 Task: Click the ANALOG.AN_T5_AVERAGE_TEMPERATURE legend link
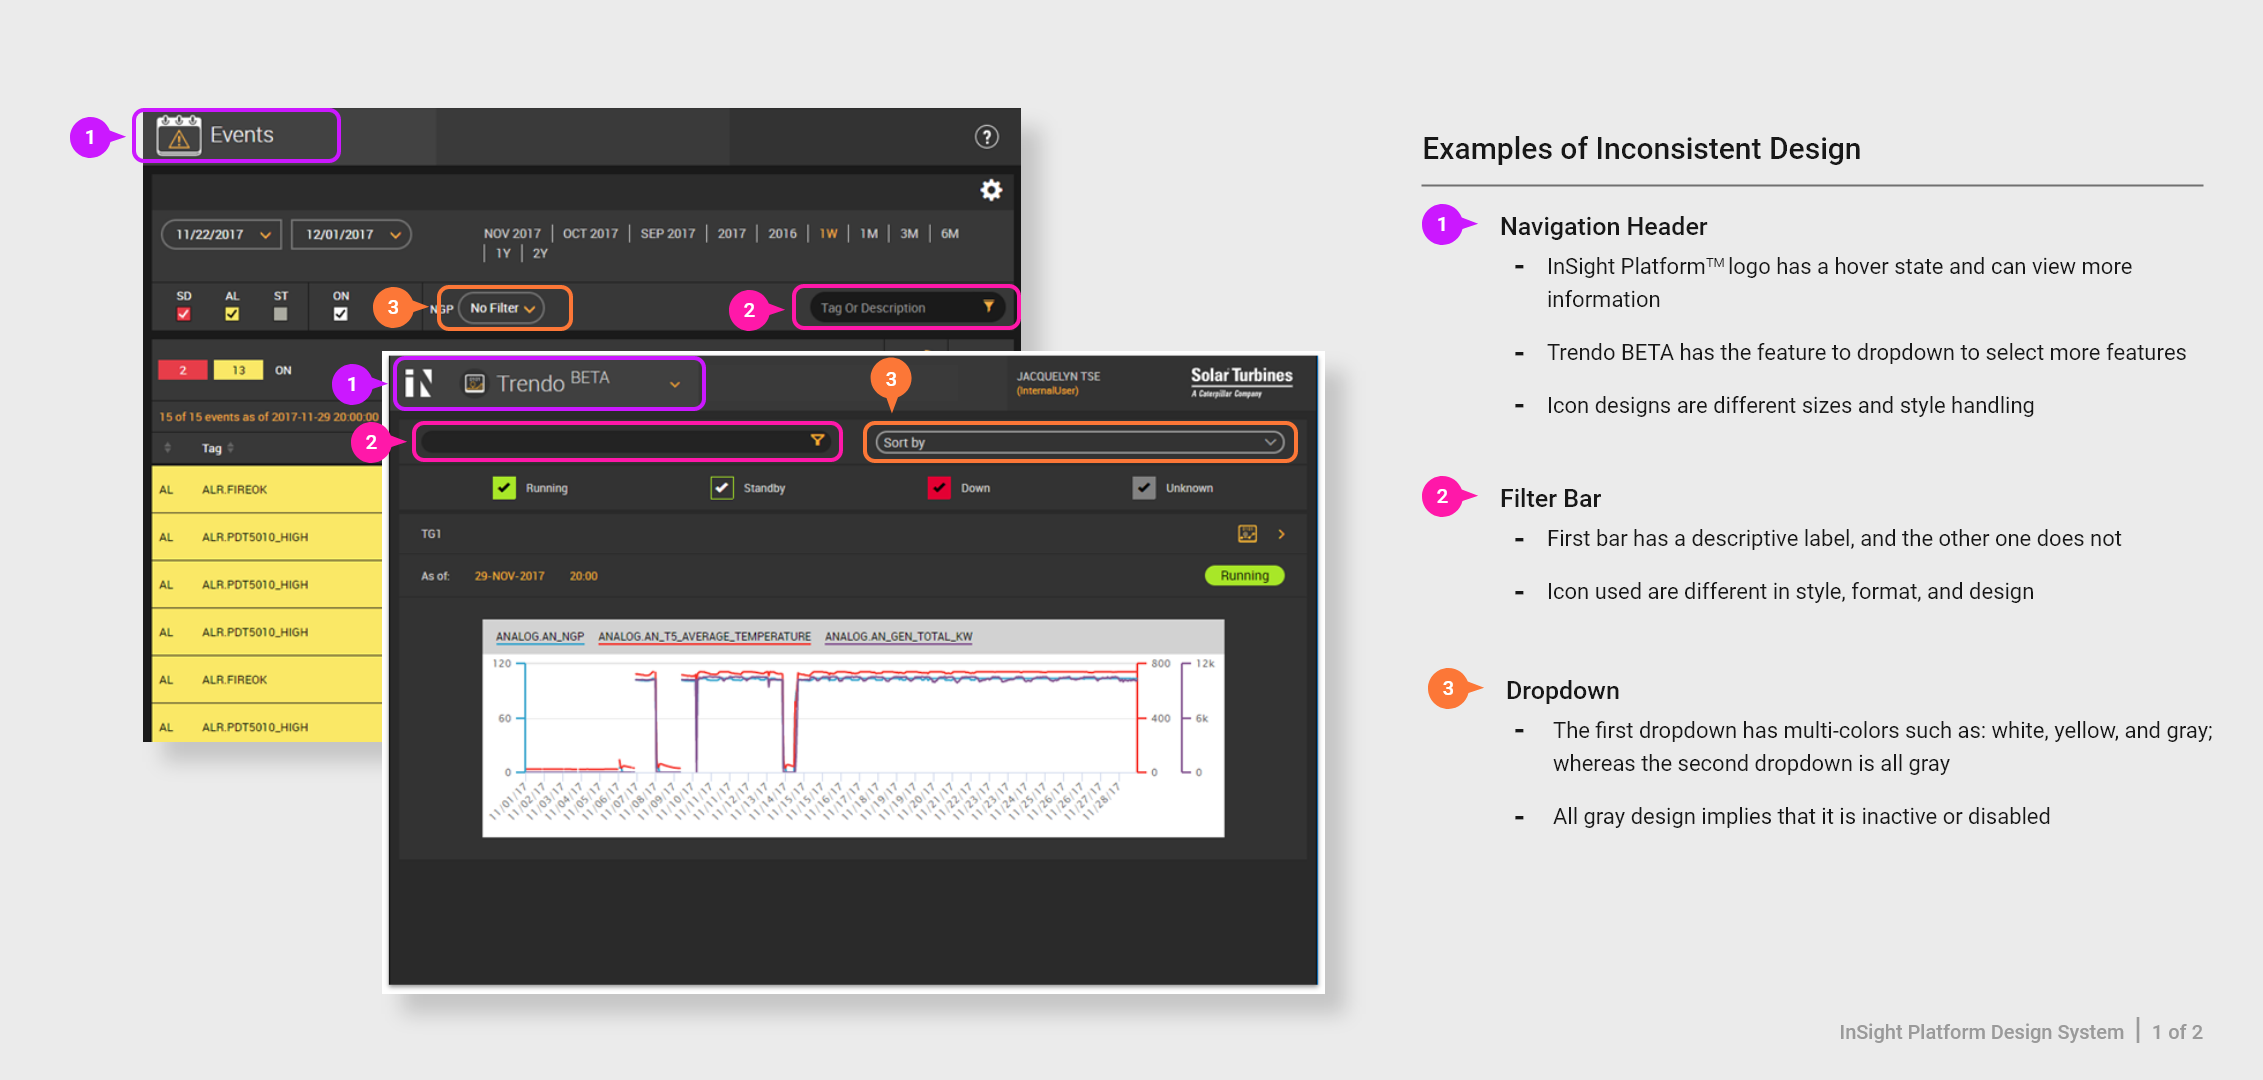point(704,636)
